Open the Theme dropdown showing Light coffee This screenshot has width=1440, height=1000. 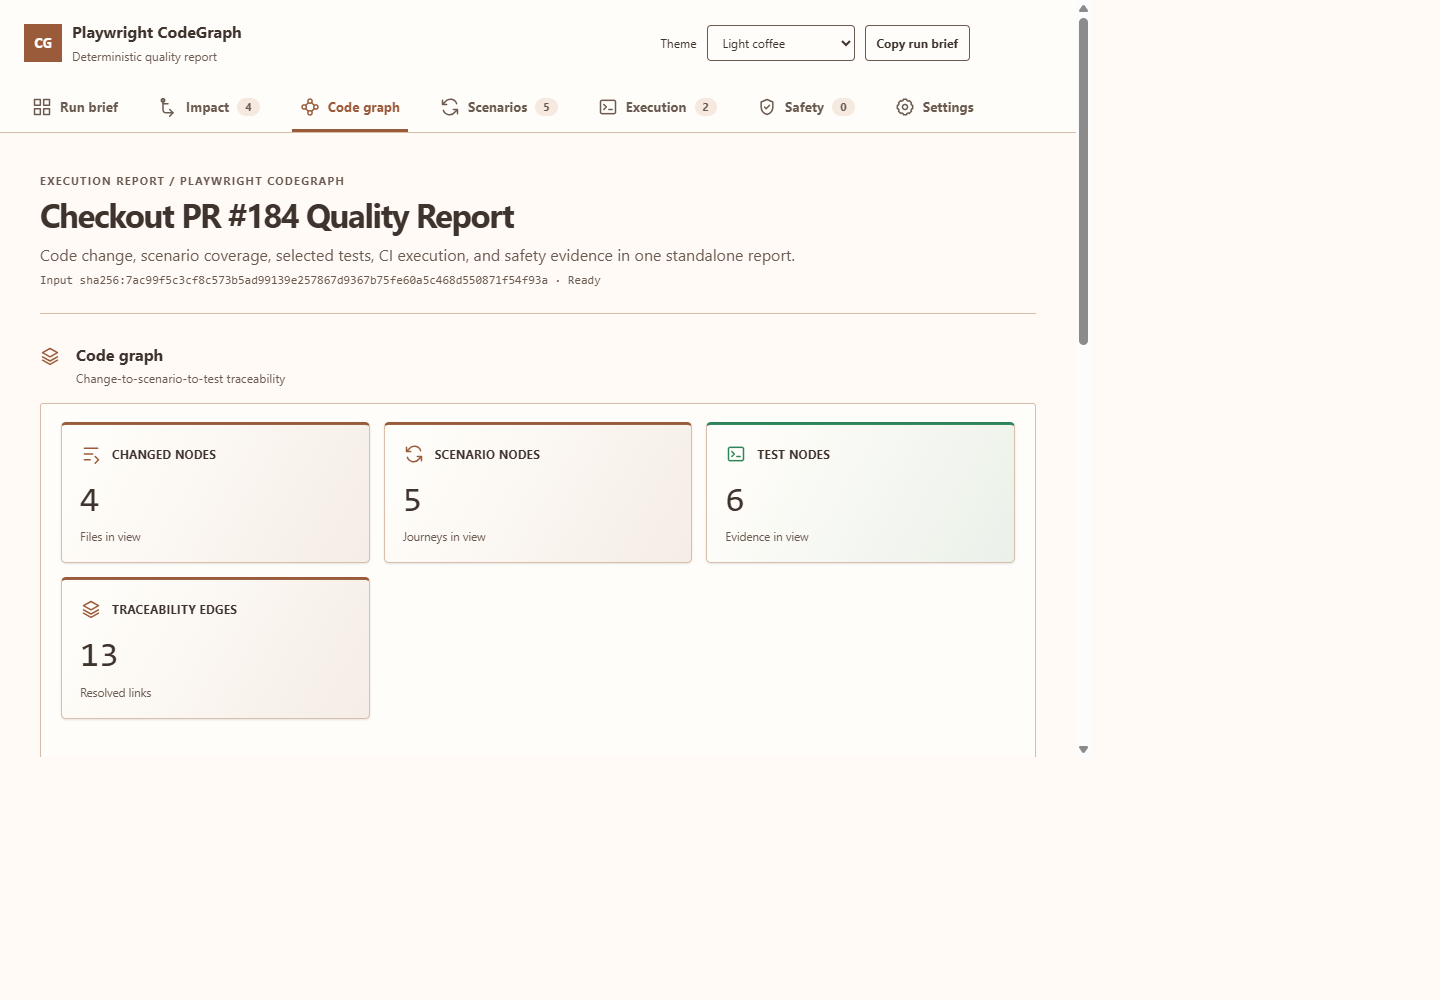tap(781, 43)
